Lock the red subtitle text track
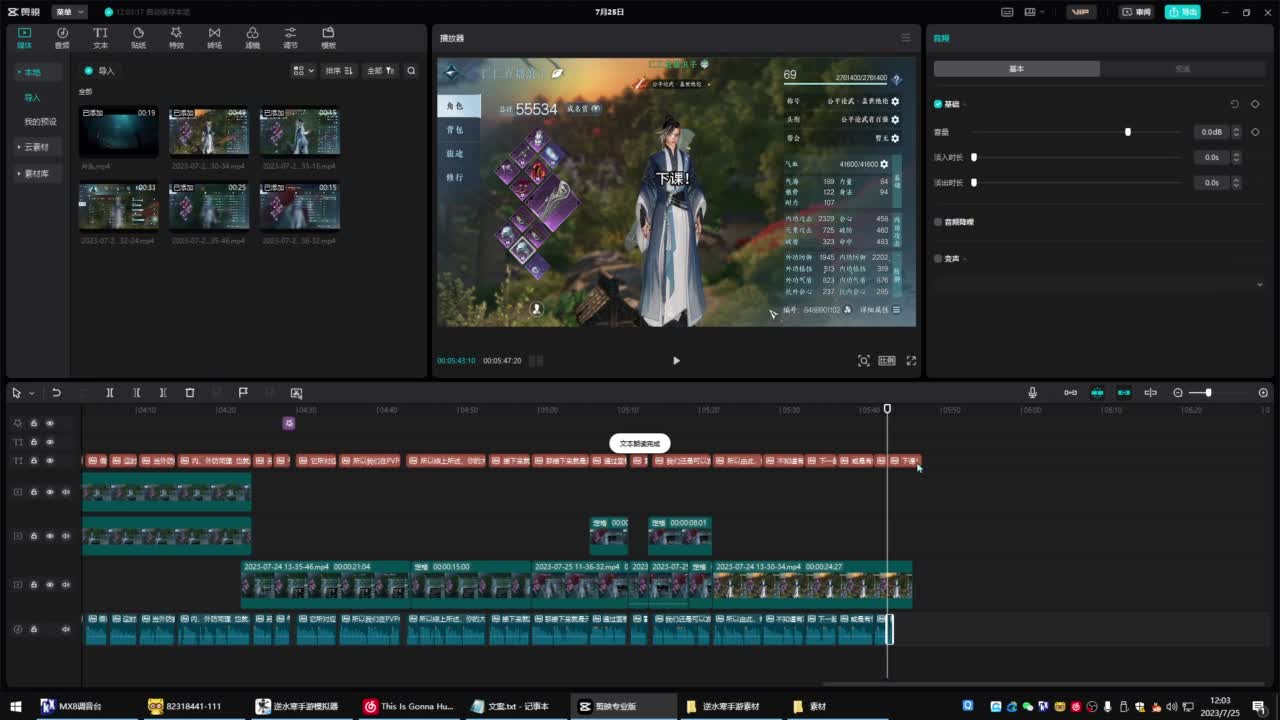 [x=33, y=461]
